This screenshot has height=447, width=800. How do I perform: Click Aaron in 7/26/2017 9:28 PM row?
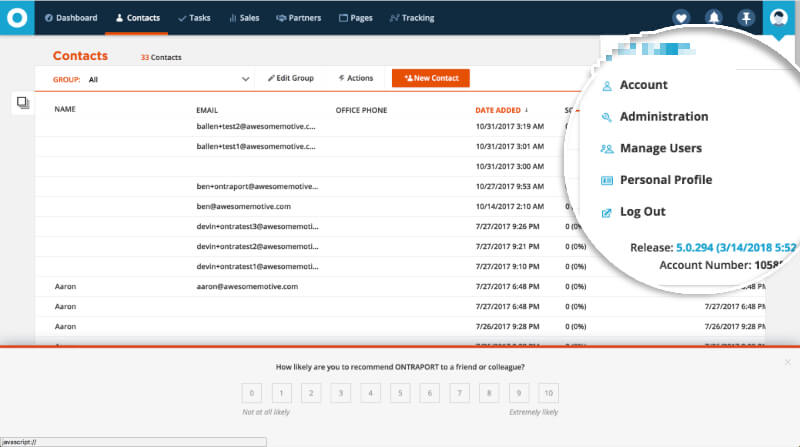point(65,327)
